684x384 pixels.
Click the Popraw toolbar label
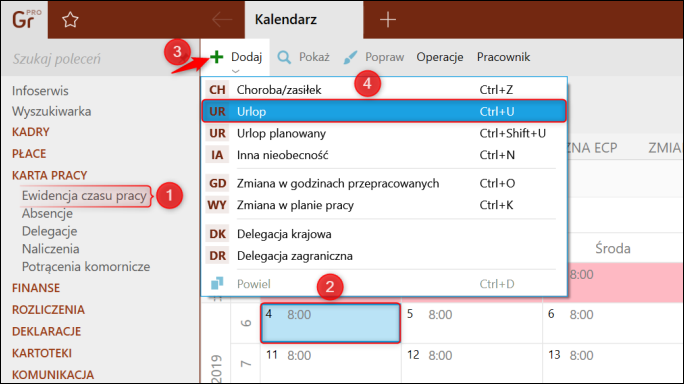pyautogui.click(x=384, y=57)
